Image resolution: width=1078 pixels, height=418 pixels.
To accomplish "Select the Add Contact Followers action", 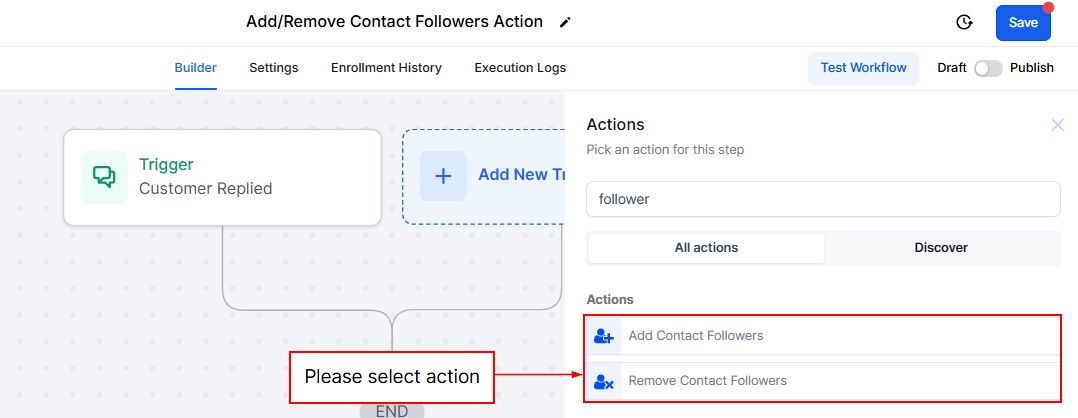I will [x=696, y=336].
